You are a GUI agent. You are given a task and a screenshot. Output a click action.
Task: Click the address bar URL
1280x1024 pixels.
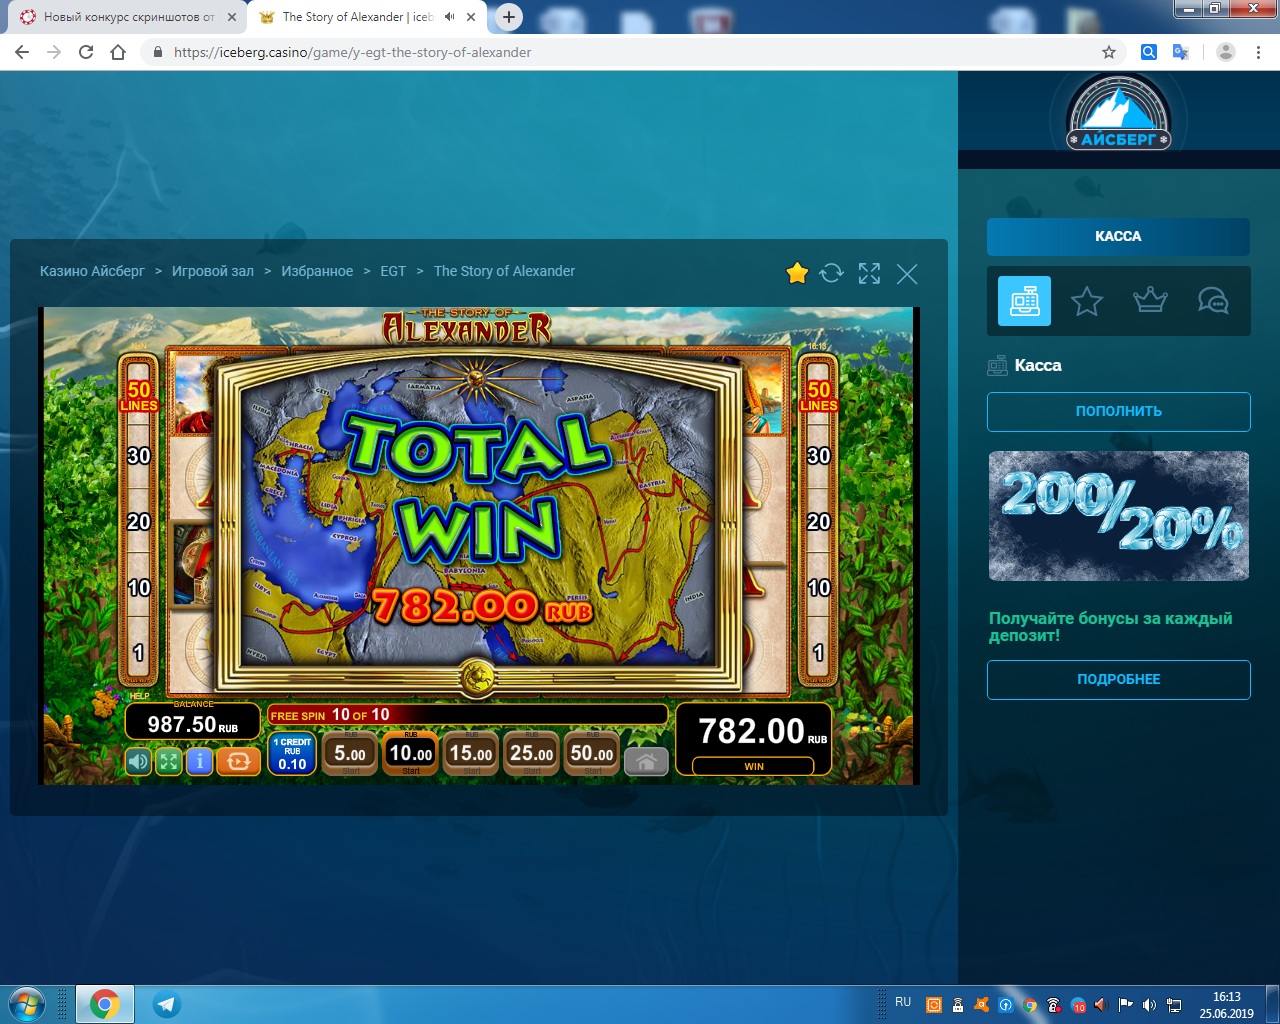pyautogui.click(x=352, y=52)
